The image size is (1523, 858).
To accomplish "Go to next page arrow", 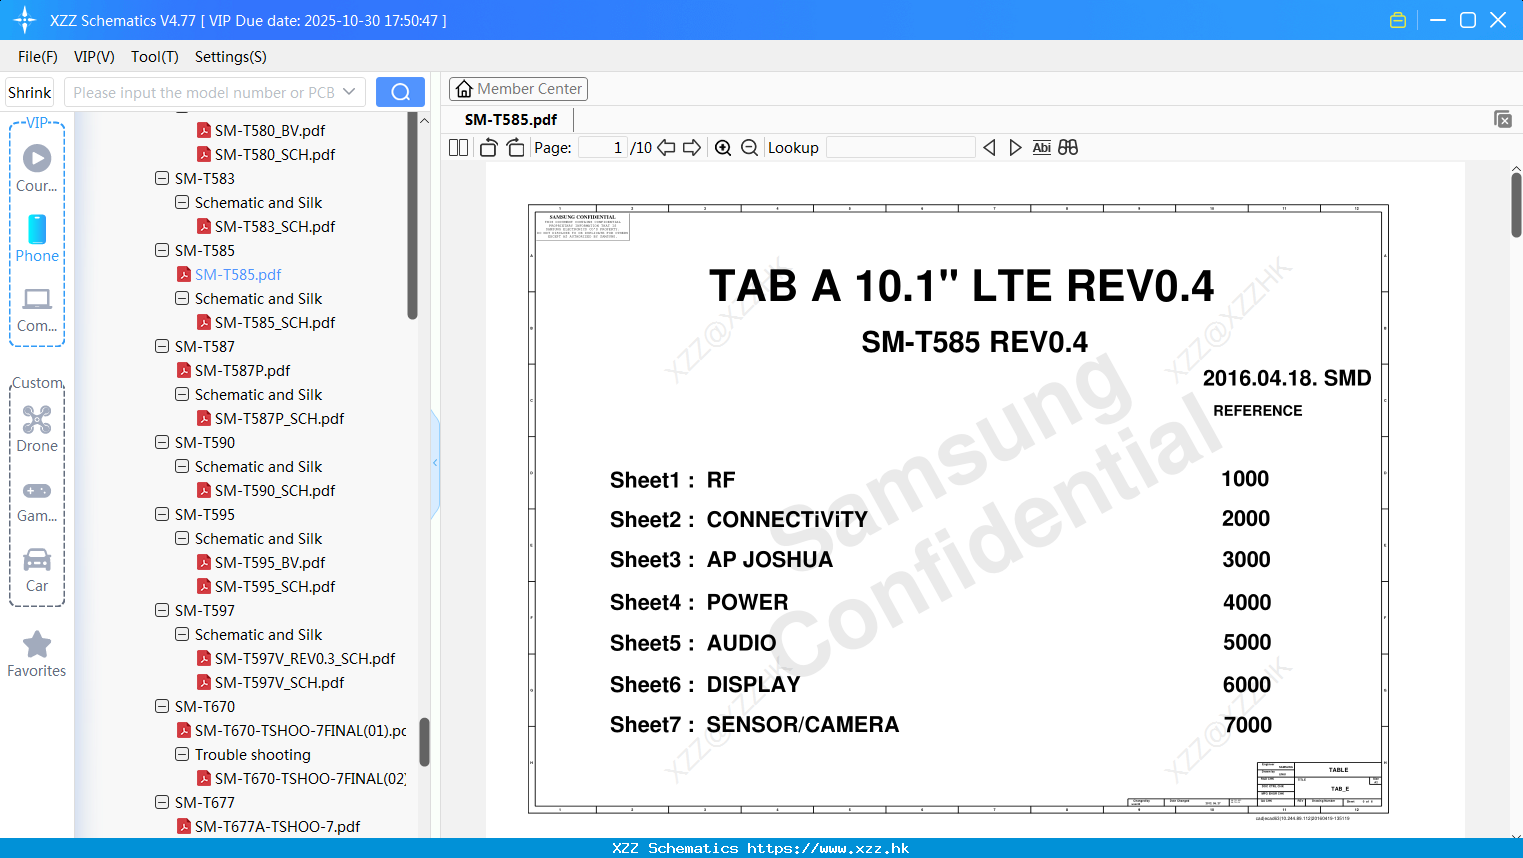I will tap(692, 147).
